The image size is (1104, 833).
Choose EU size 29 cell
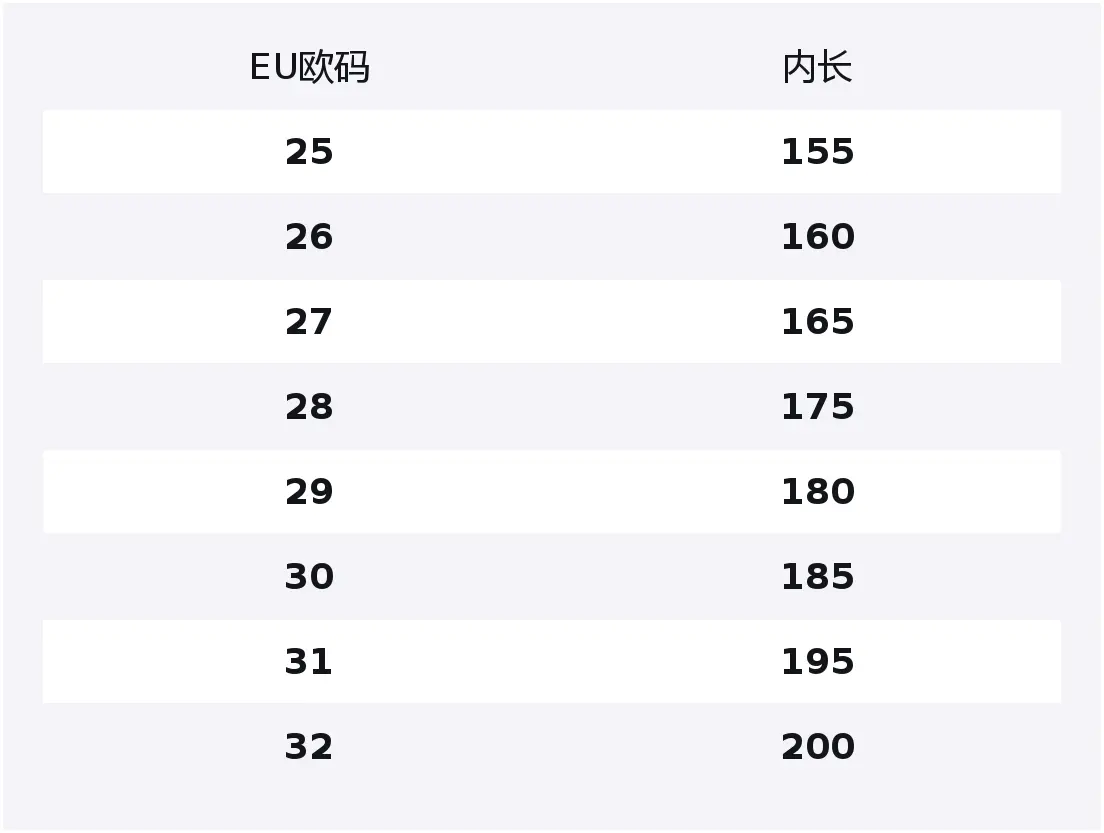[309, 492]
